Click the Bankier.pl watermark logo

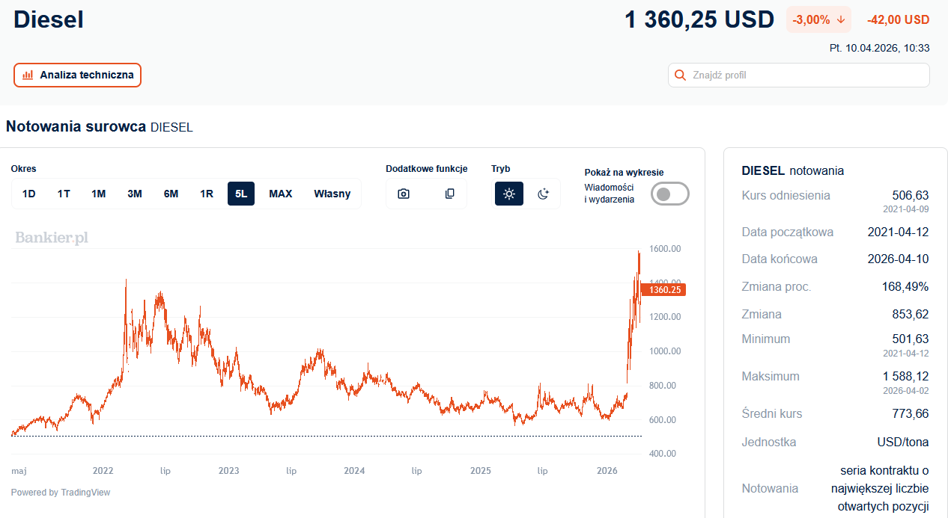51,238
